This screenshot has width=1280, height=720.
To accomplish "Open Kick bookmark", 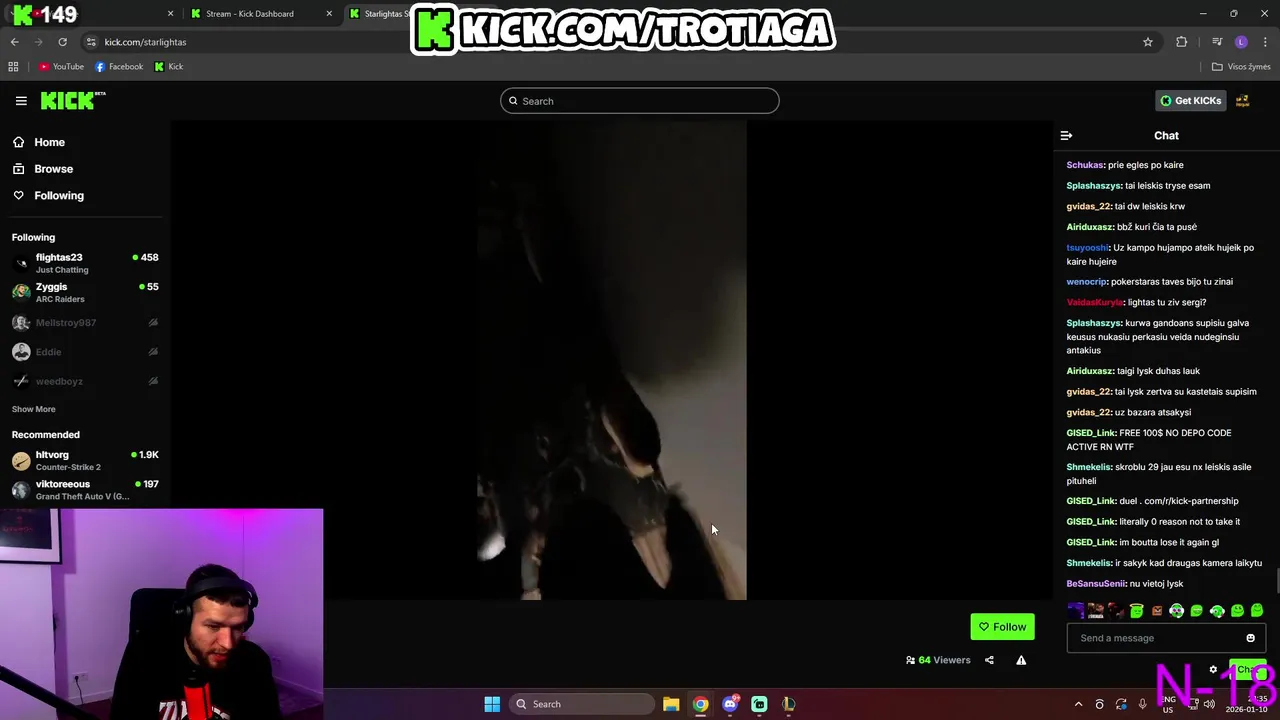I will click(x=169, y=67).
